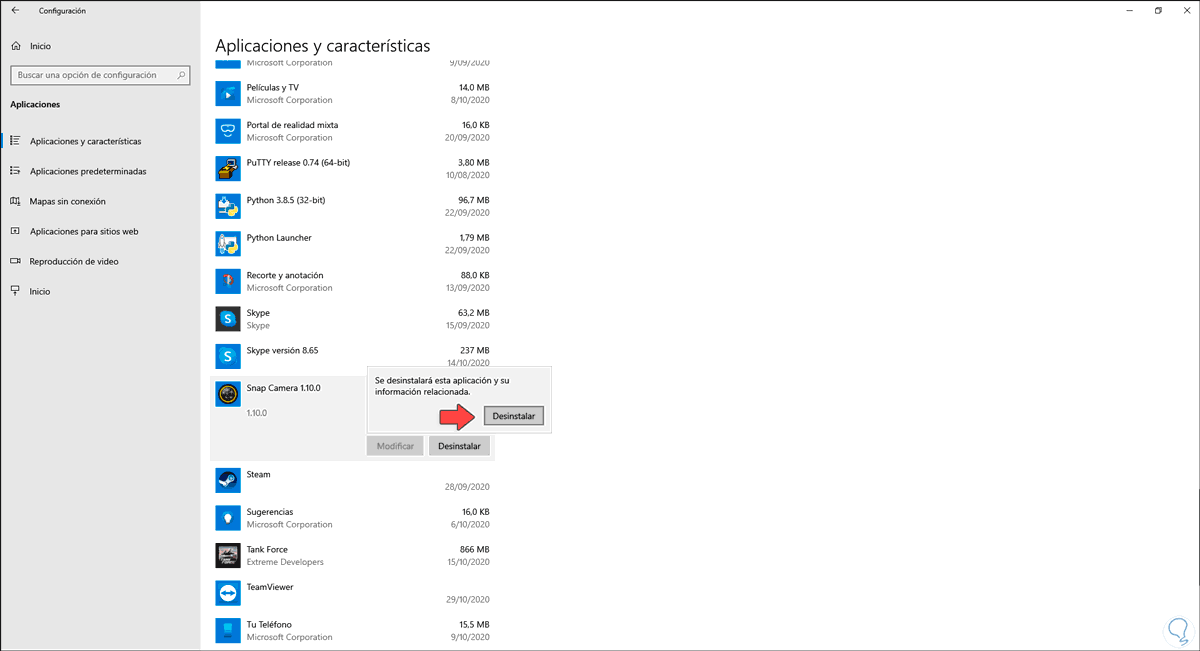Select the Tank Force app icon
Image resolution: width=1200 pixels, height=651 pixels.
click(227, 555)
